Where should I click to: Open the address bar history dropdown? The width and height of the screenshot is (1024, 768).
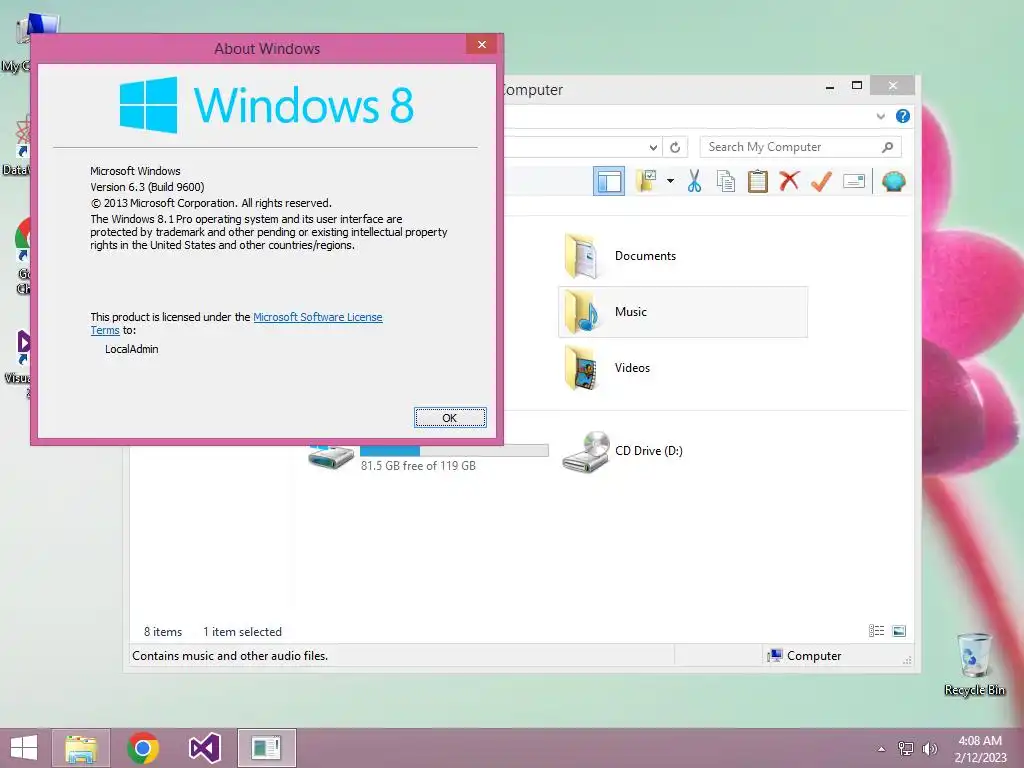(653, 148)
